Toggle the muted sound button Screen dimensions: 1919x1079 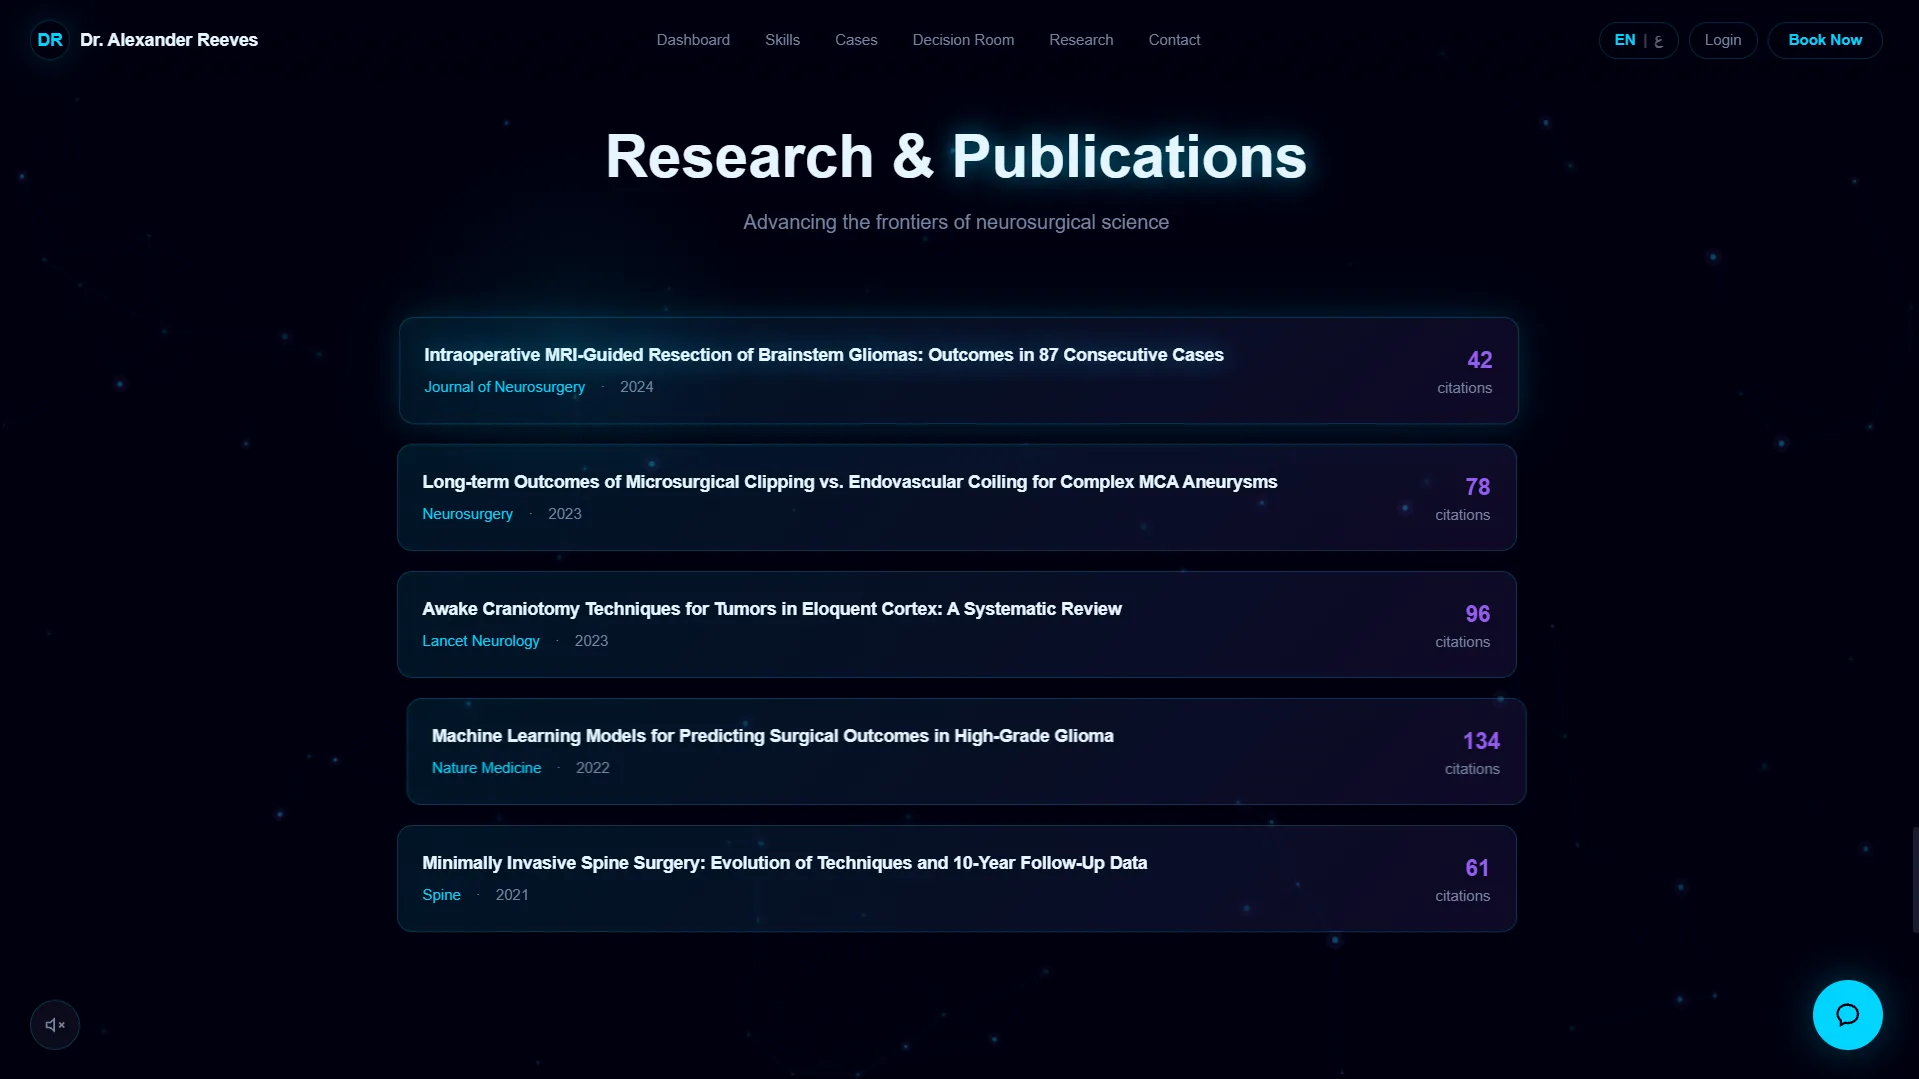55,1025
